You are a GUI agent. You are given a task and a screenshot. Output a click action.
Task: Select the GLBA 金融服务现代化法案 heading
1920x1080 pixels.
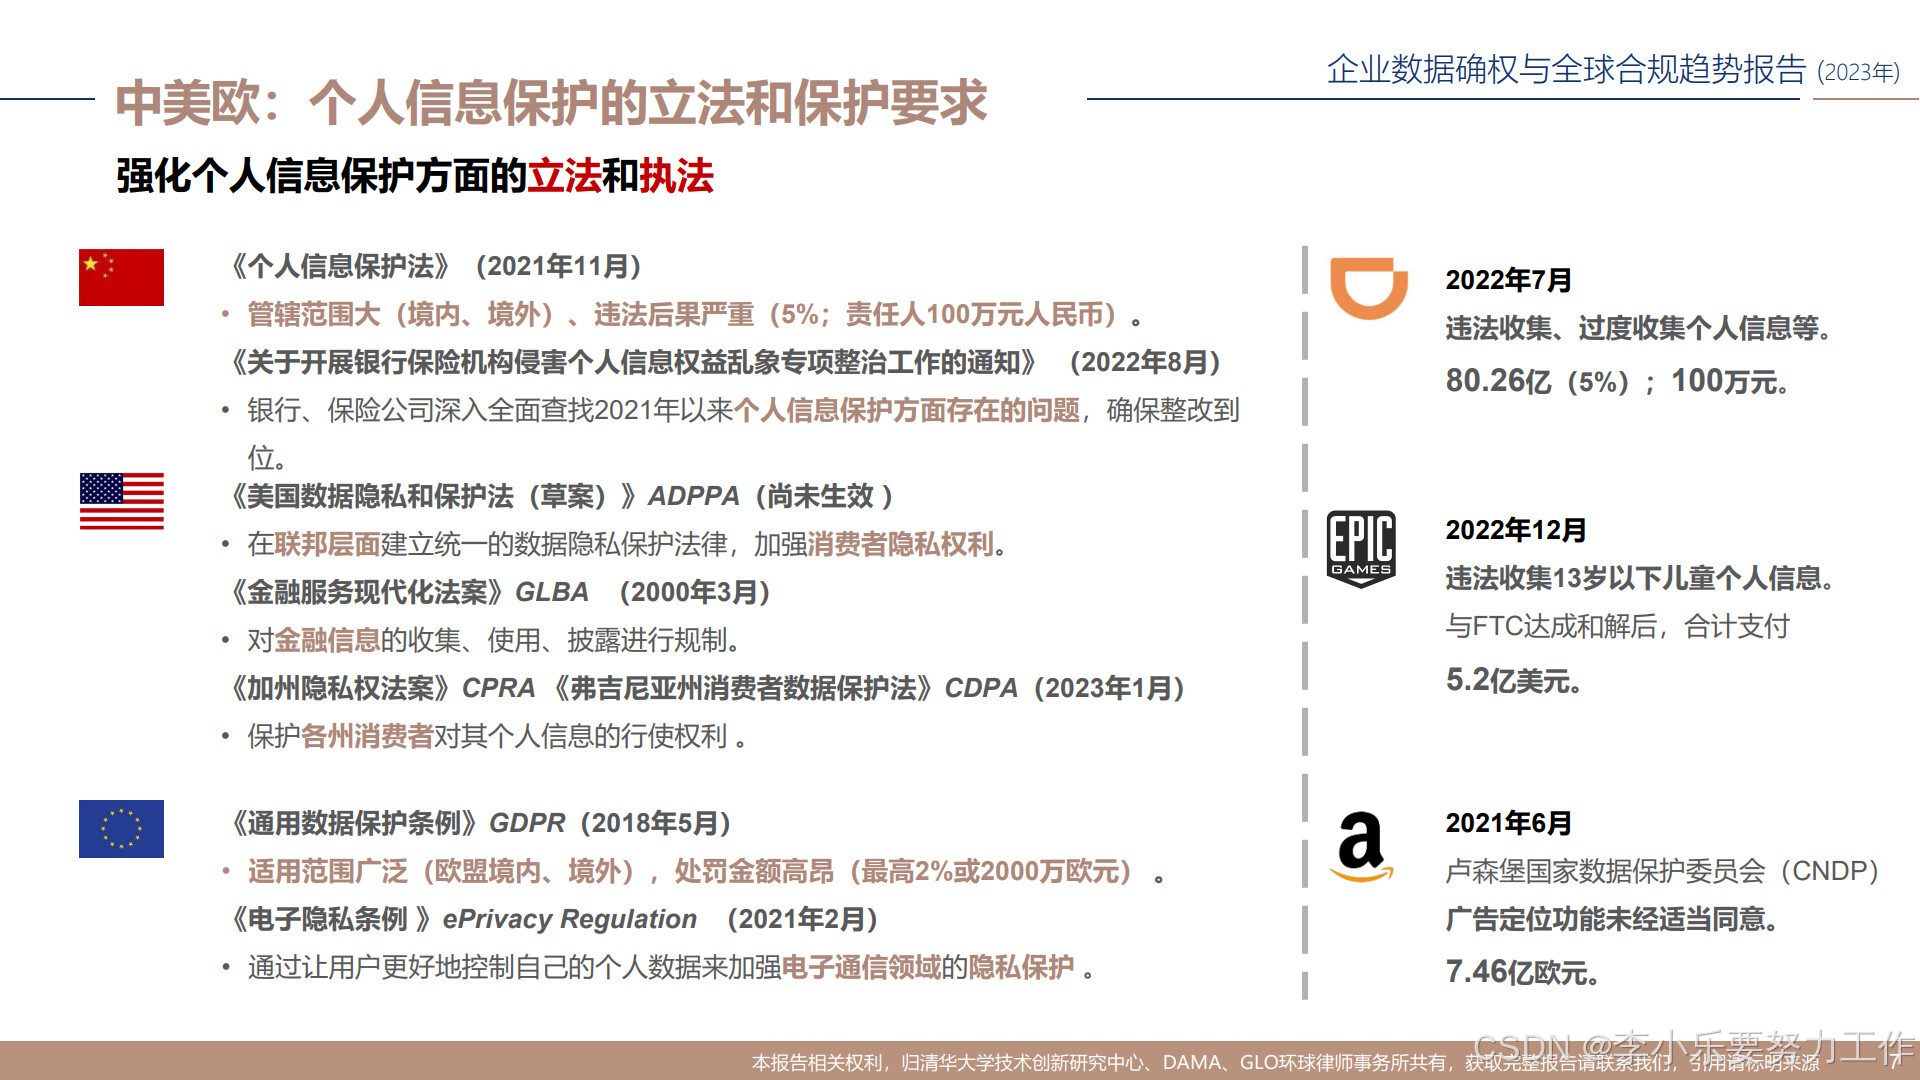point(500,592)
